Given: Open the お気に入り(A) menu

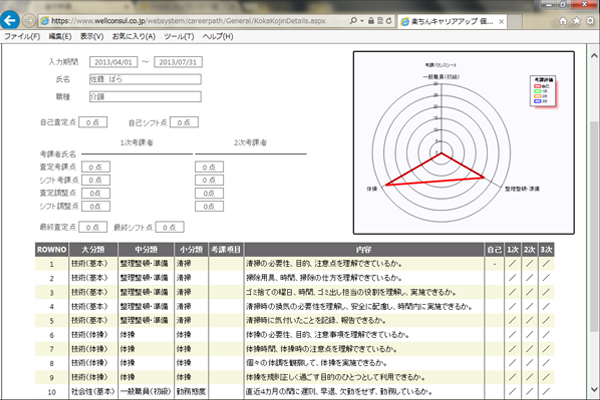Looking at the screenshot, I should pyautogui.click(x=134, y=36).
